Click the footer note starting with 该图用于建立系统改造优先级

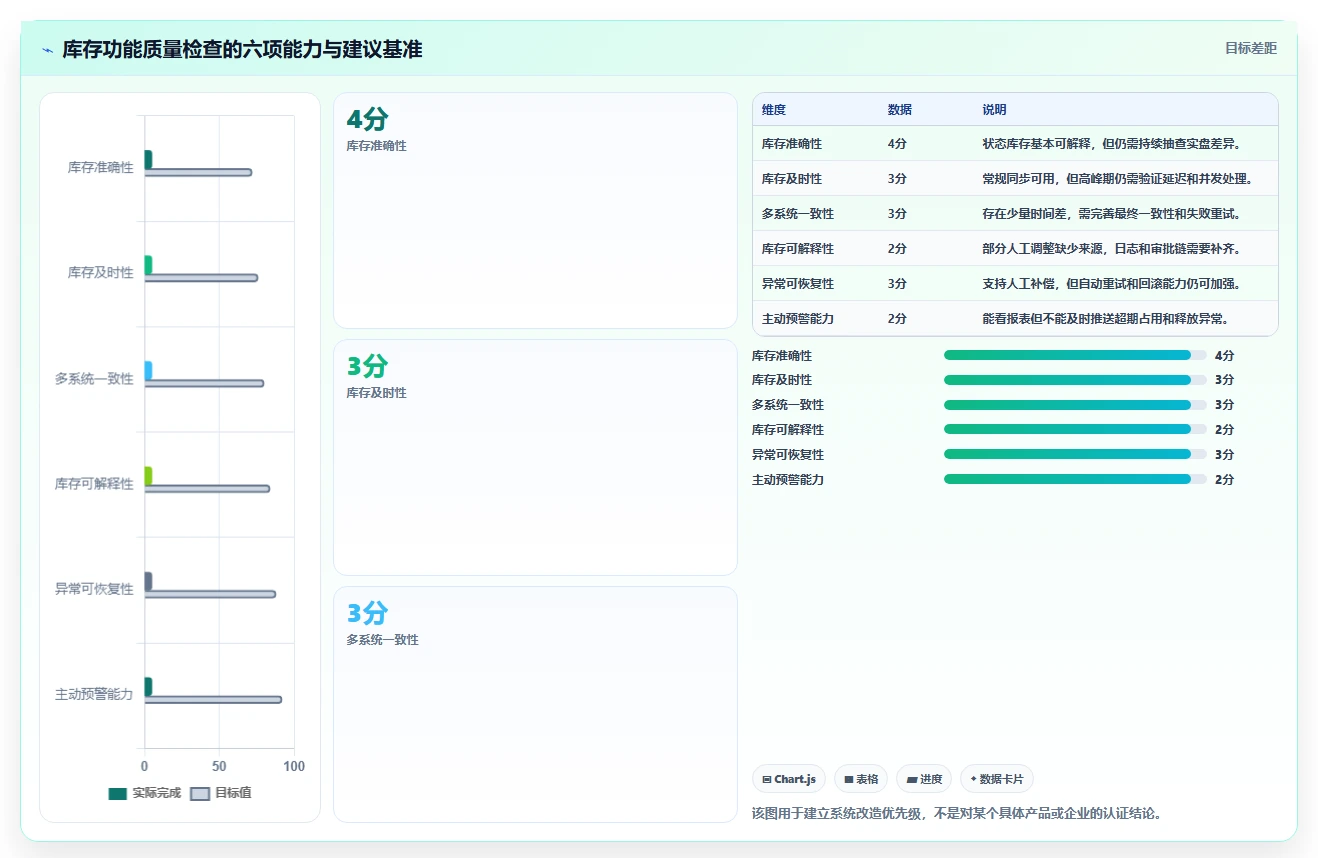point(957,813)
